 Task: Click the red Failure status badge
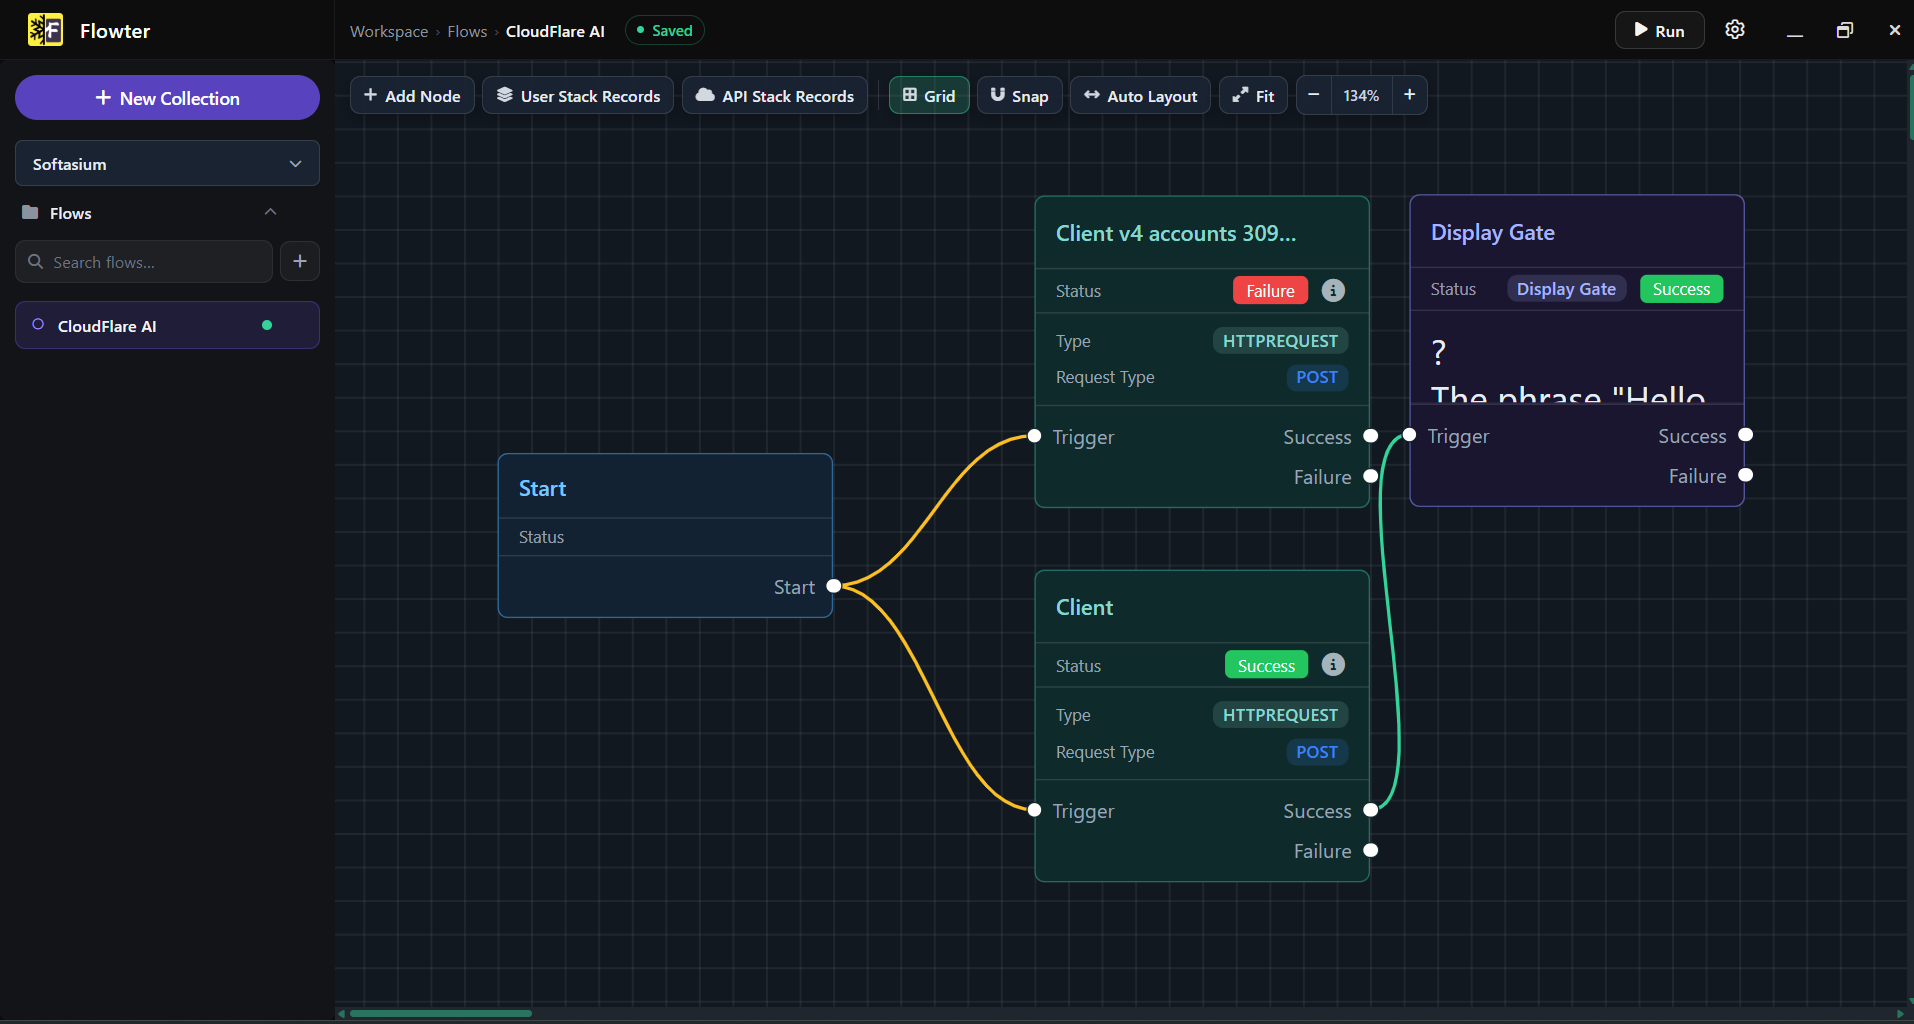(x=1270, y=290)
